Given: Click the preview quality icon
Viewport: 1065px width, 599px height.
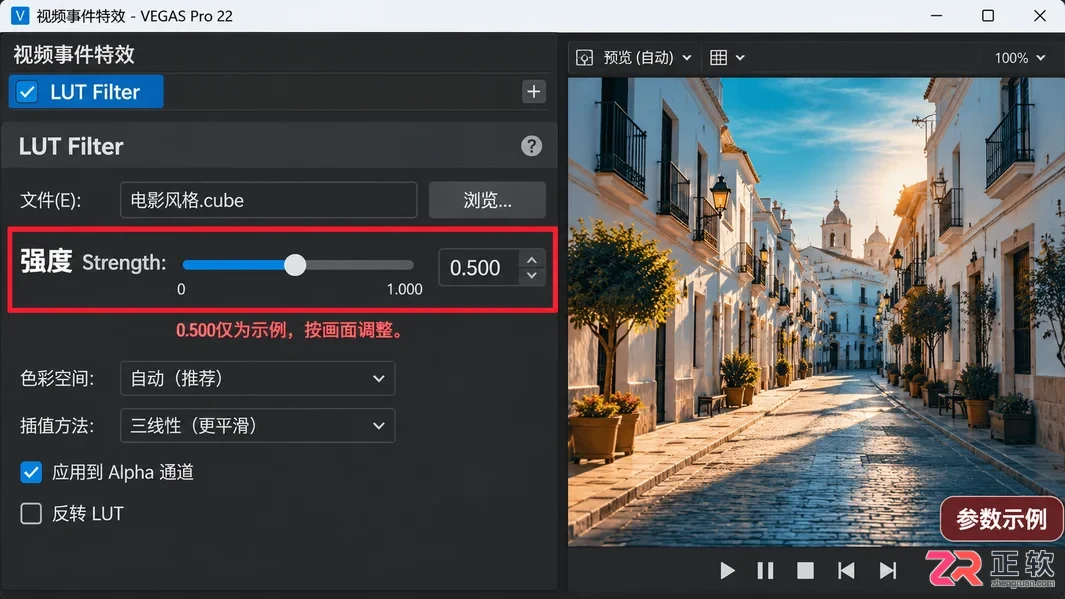Looking at the screenshot, I should click(x=584, y=58).
